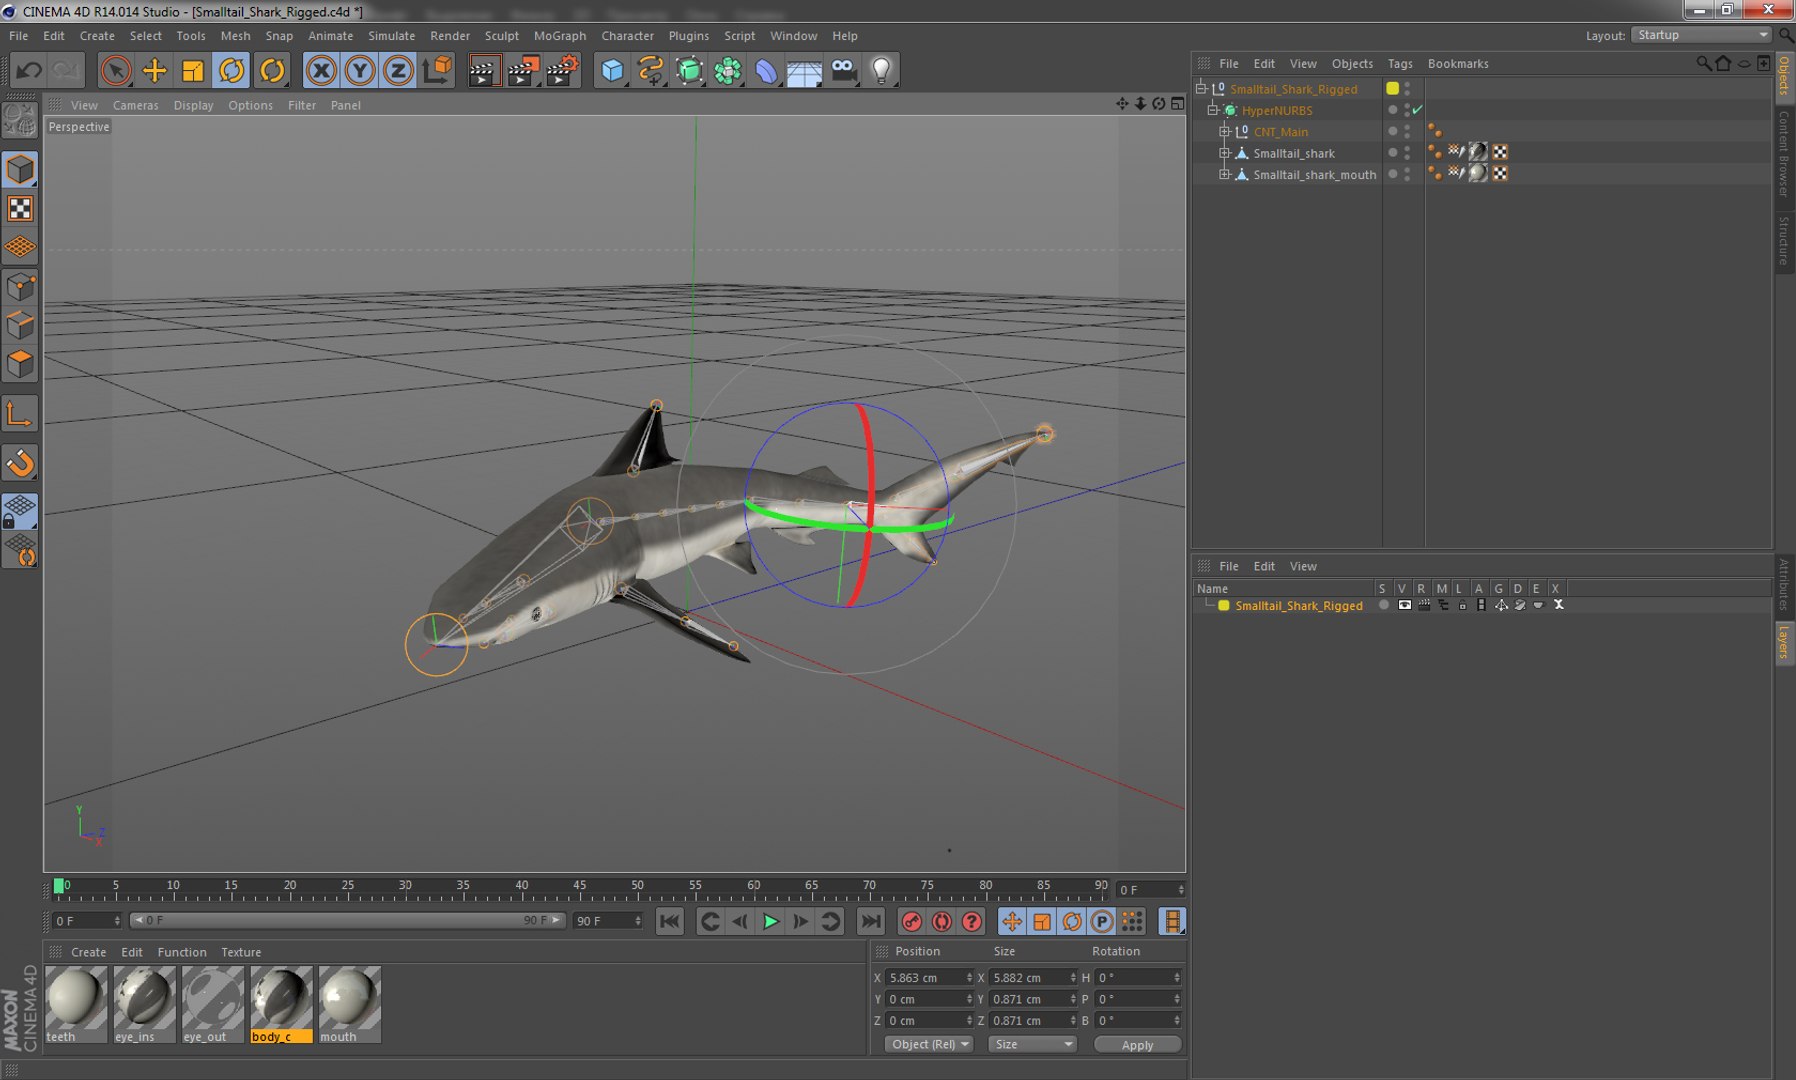Add Floor environment object icon
The width and height of the screenshot is (1796, 1080).
[804, 70]
